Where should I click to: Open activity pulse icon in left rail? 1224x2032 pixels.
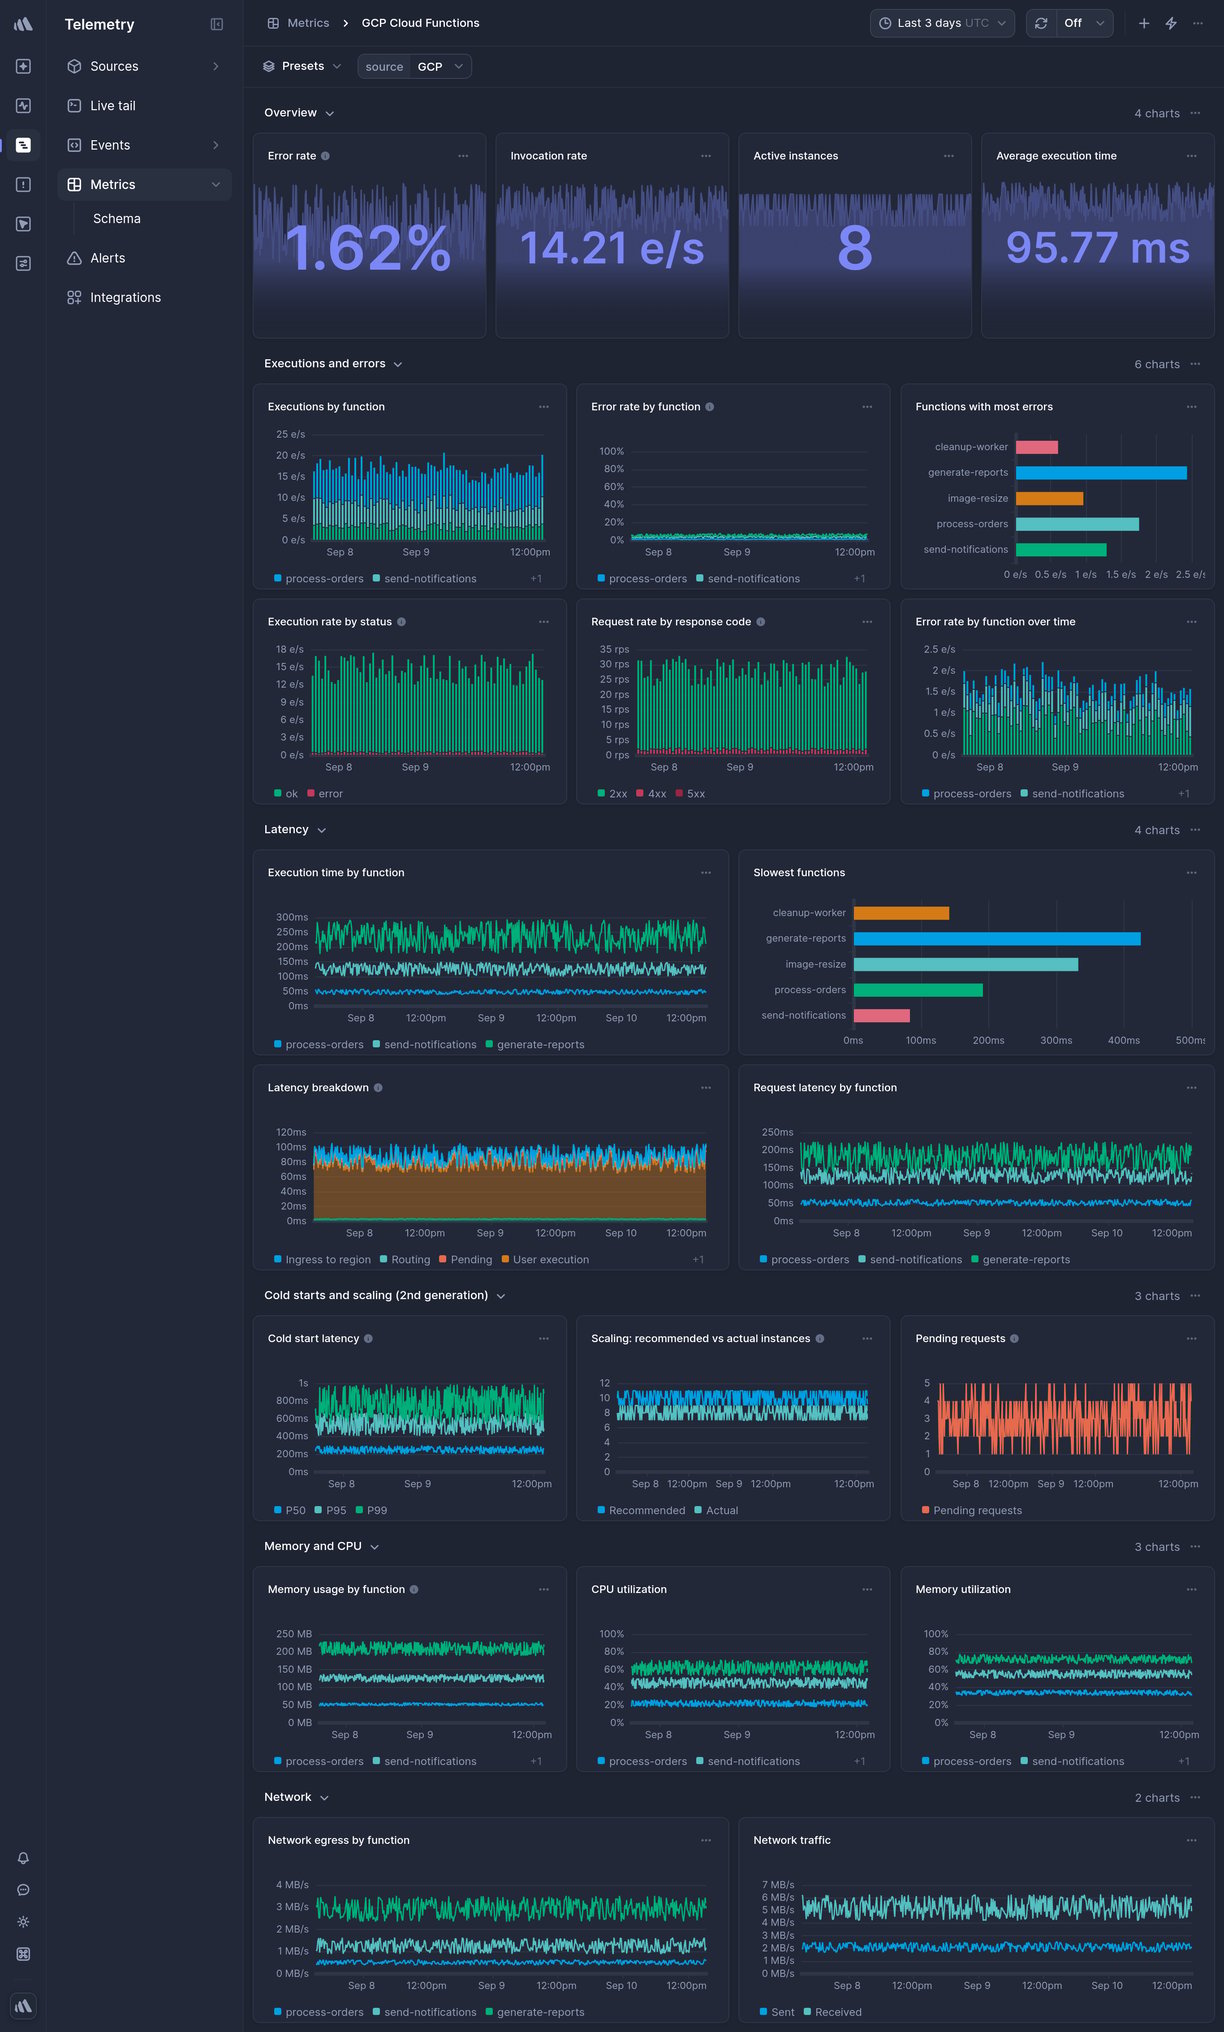[23, 105]
